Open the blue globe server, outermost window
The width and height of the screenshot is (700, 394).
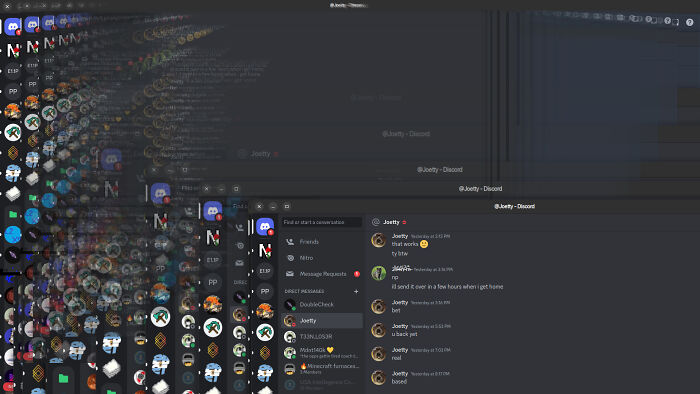(13, 235)
